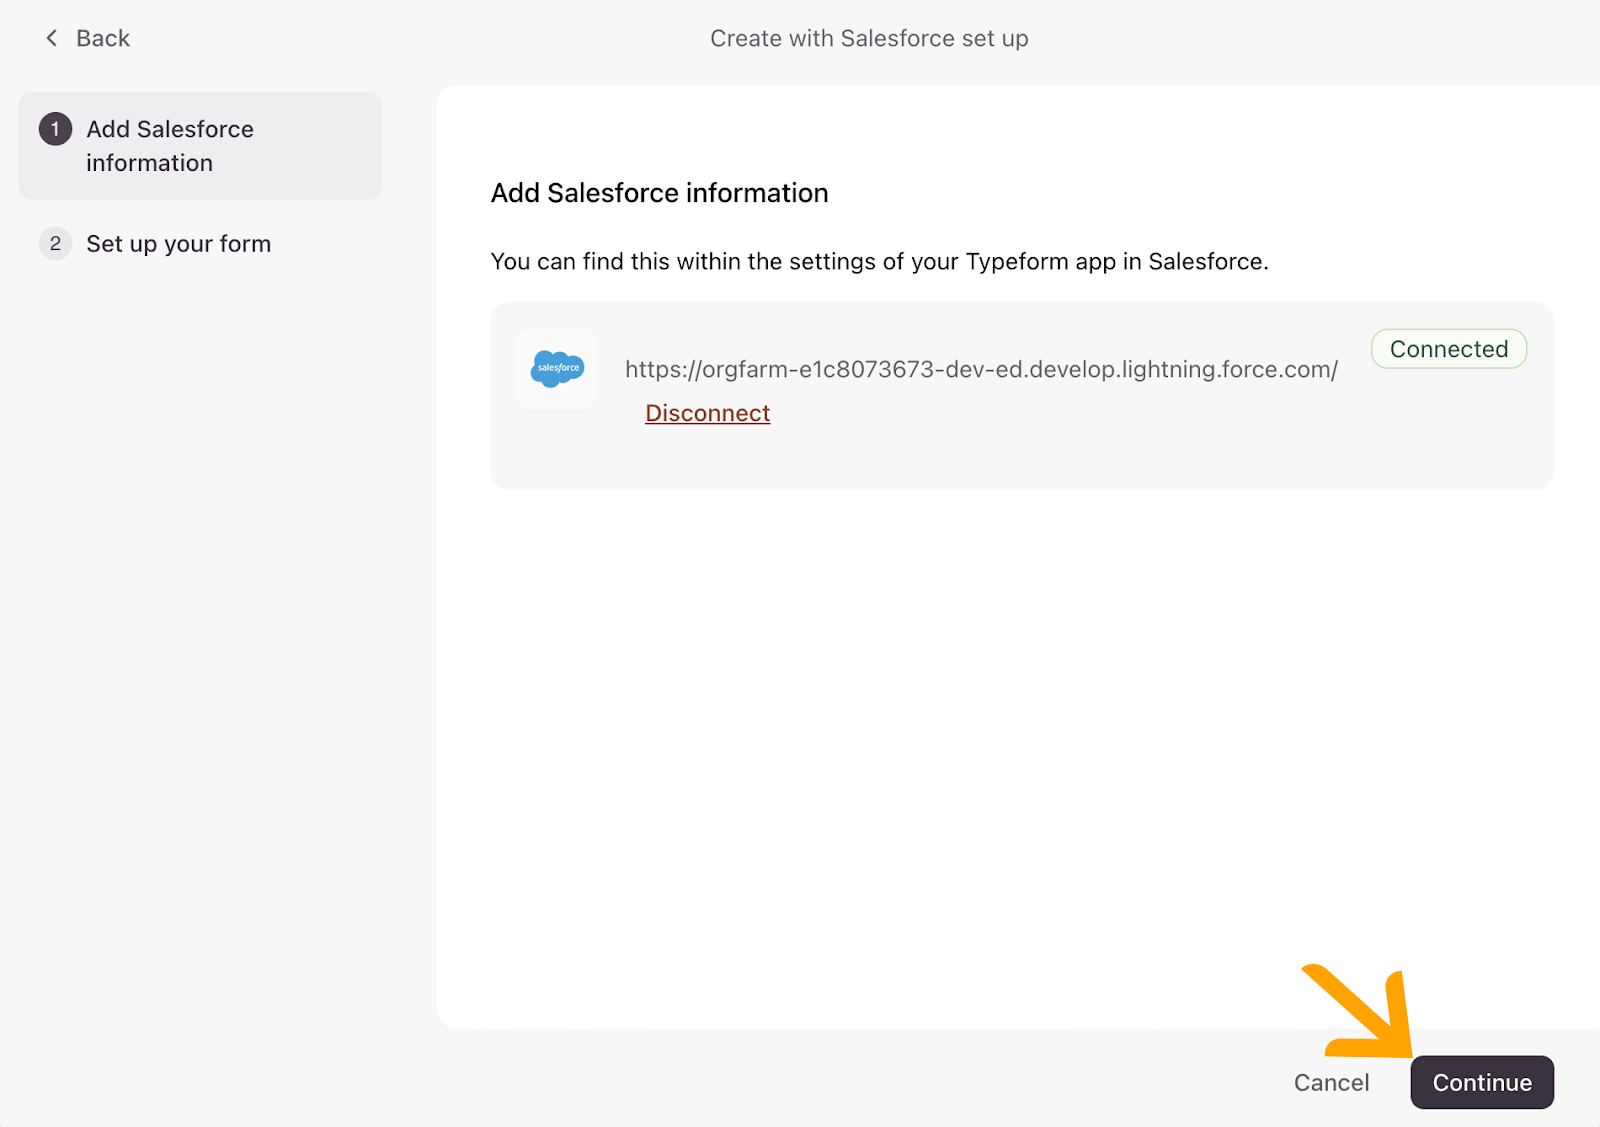Click the green Connected status badge
This screenshot has width=1600, height=1127.
pos(1448,349)
